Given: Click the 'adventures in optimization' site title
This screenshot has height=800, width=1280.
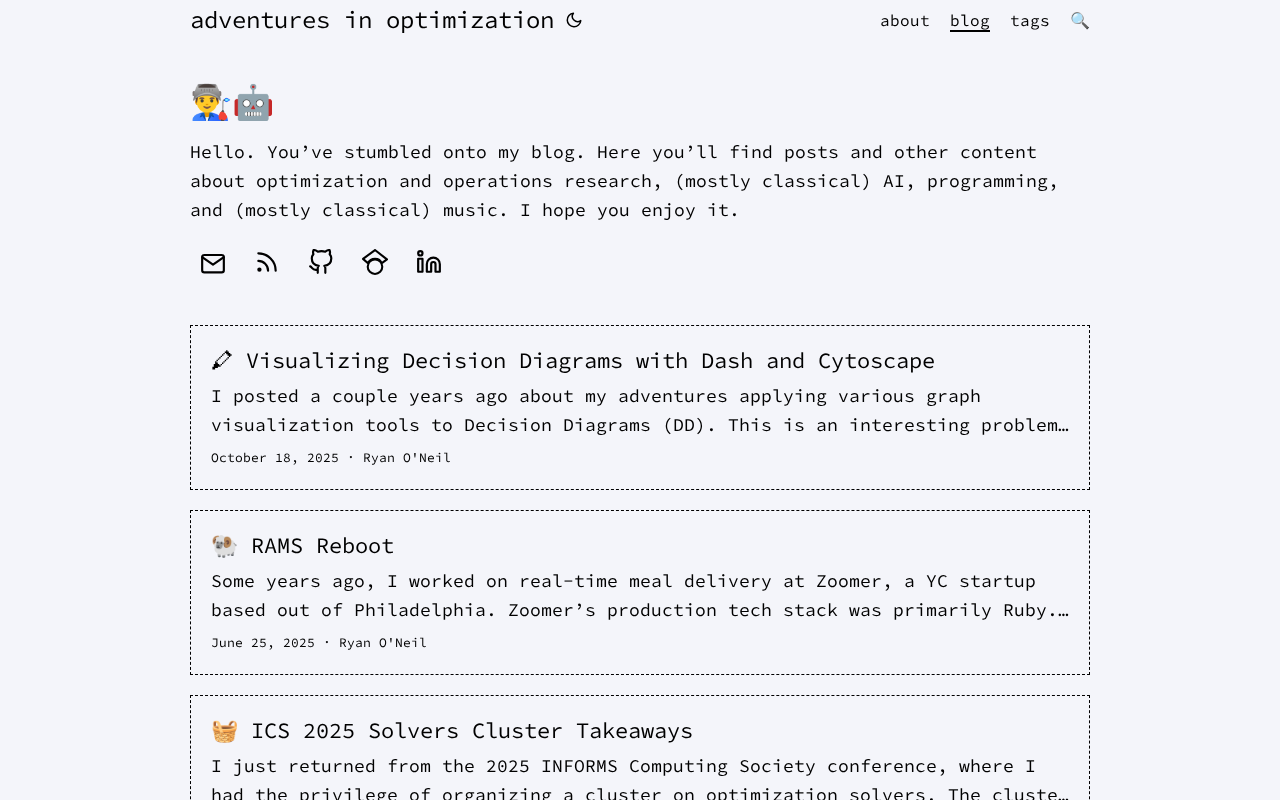Looking at the screenshot, I should click(x=372, y=20).
